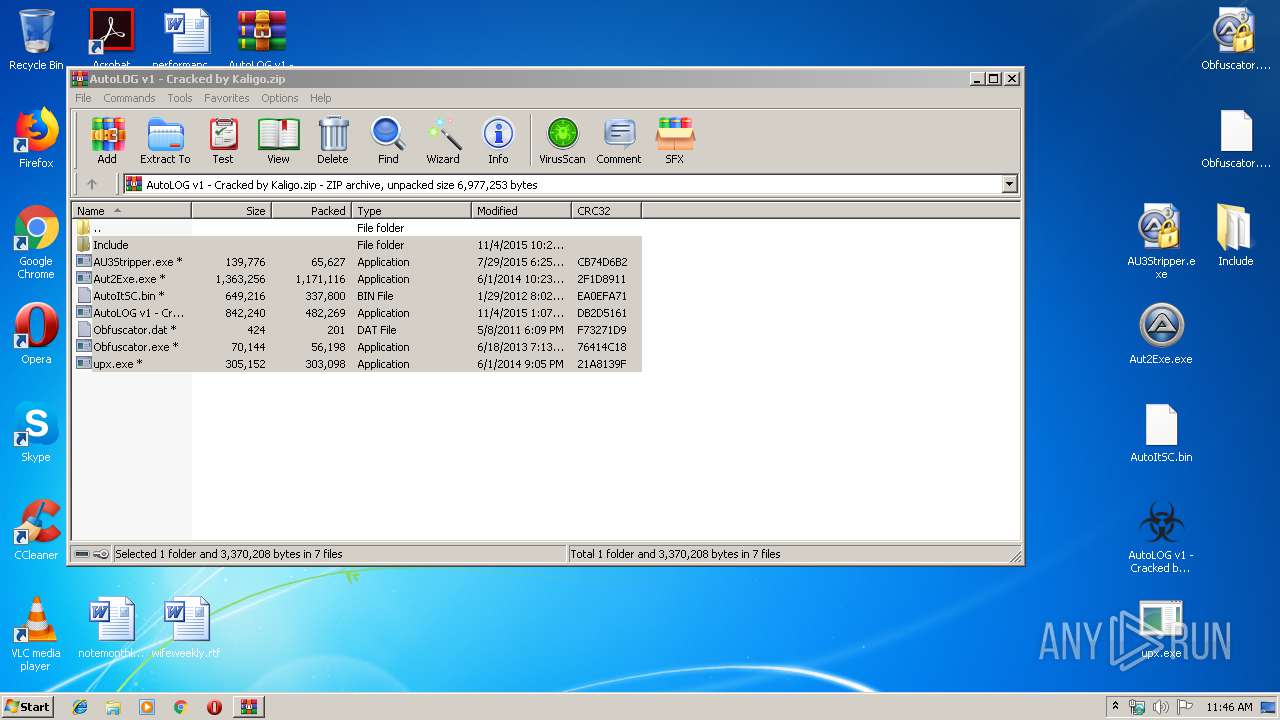This screenshot has height=720, width=1280.
Task: Open the Favorites menu
Action: pyautogui.click(x=227, y=98)
